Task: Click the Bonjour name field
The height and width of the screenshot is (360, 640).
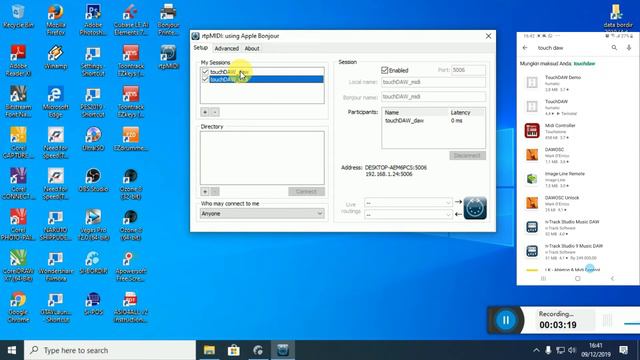Action: click(433, 97)
